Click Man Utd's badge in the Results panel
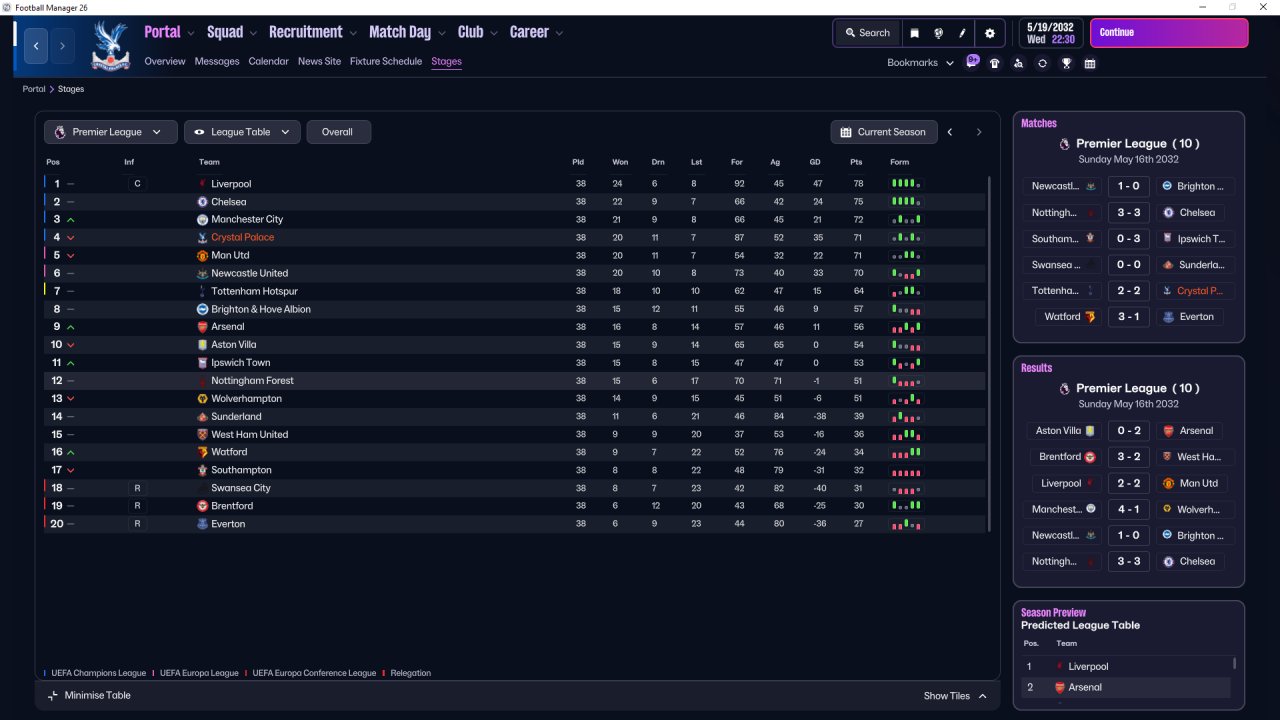The width and height of the screenshot is (1280, 720). click(x=1167, y=483)
